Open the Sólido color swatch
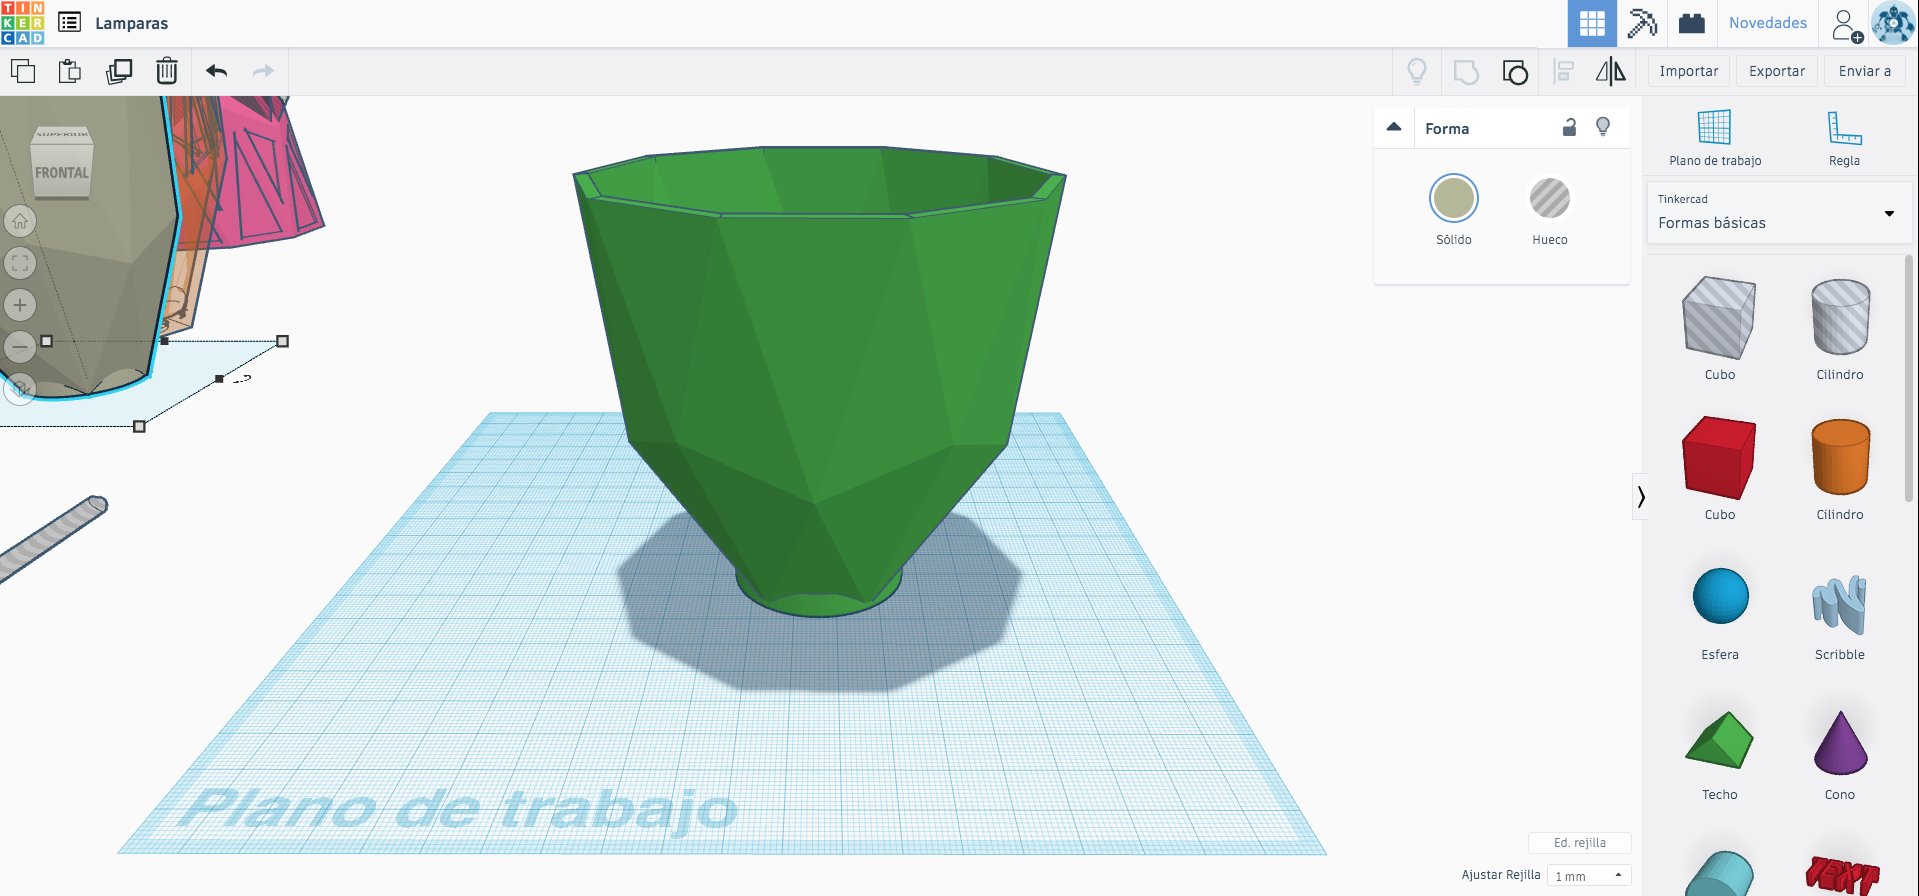 click(x=1453, y=198)
